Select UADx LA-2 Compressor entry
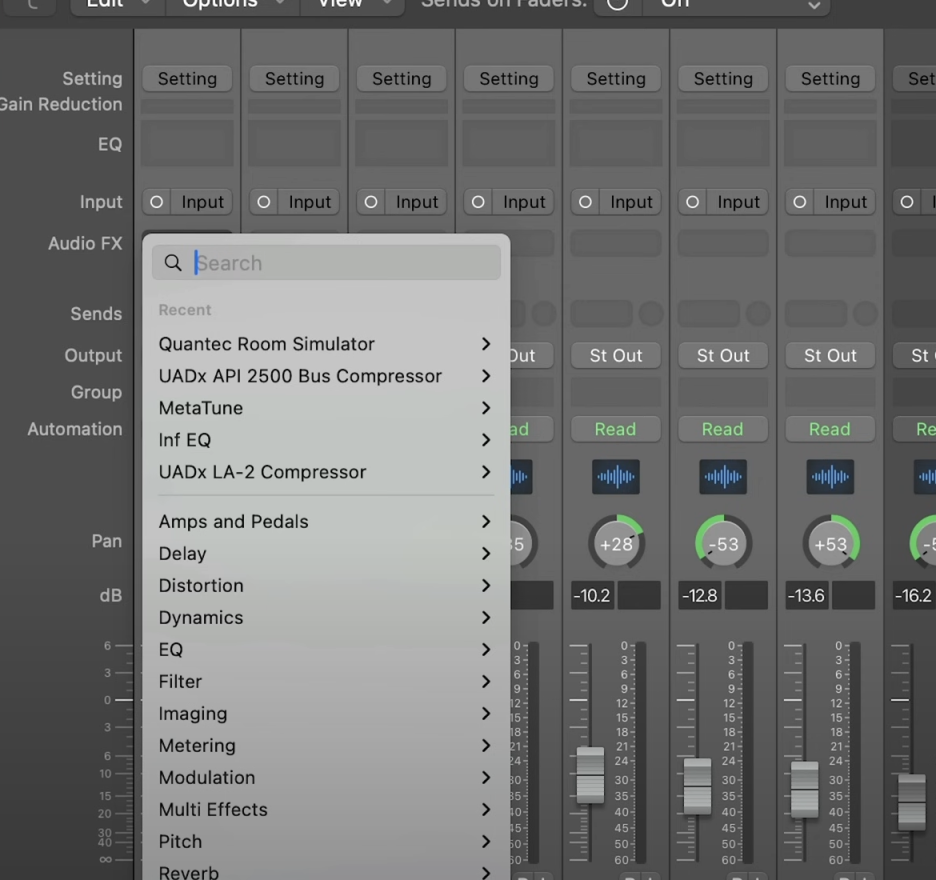The height and width of the screenshot is (880, 936). click(x=326, y=472)
